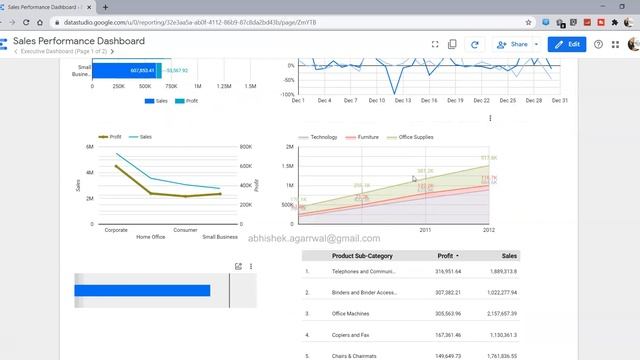Screen dimensions: 640x360
Task: Click the 2,157,657.39 sales value
Action: [503, 314]
